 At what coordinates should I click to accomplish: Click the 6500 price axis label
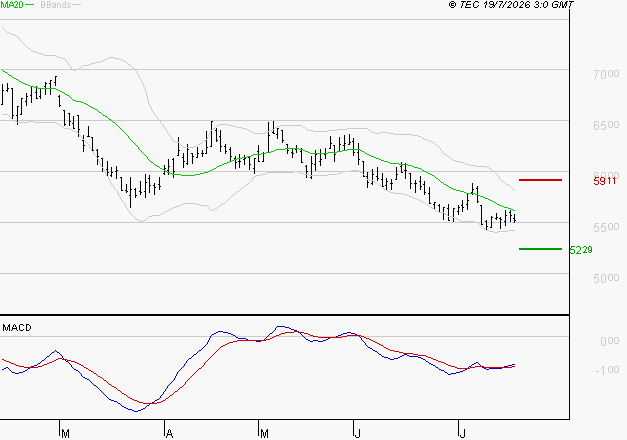click(x=606, y=125)
